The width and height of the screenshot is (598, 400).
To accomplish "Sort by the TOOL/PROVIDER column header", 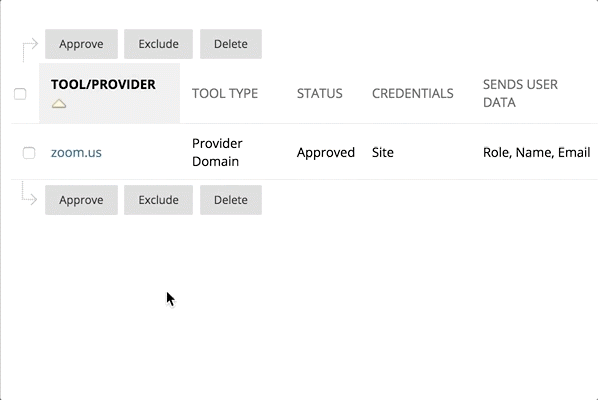I will (103, 84).
